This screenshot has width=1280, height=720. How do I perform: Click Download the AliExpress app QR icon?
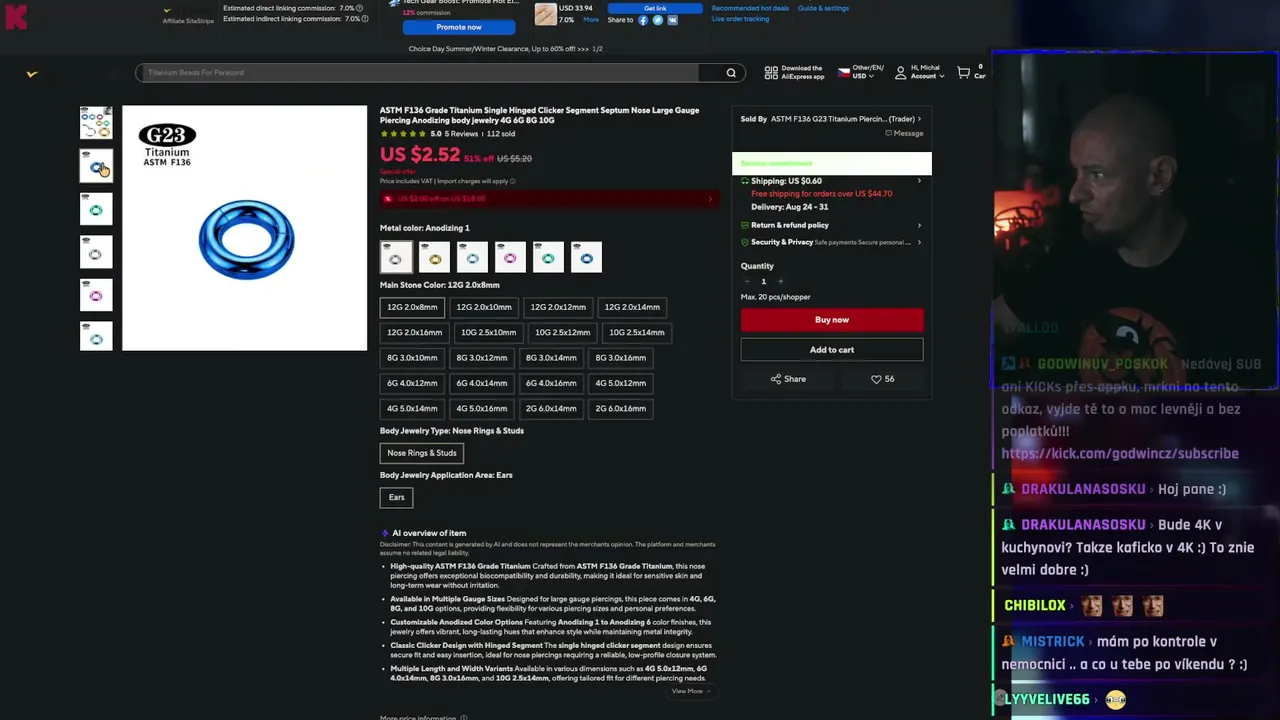[771, 72]
